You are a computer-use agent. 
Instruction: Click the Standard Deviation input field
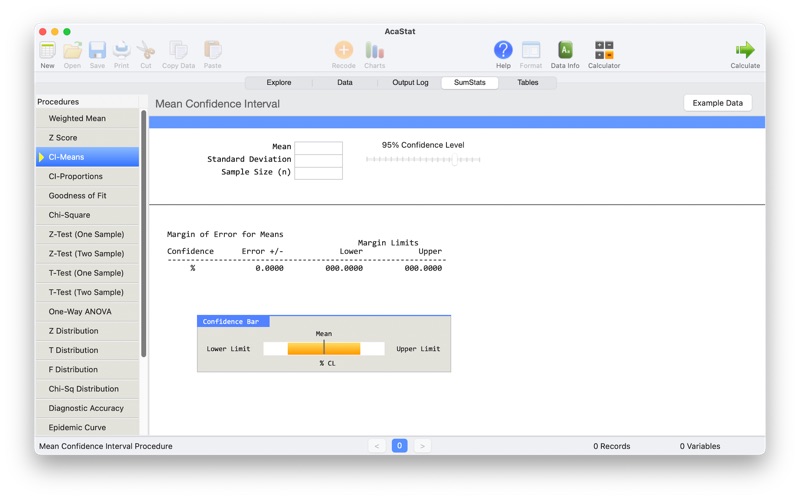(x=318, y=160)
